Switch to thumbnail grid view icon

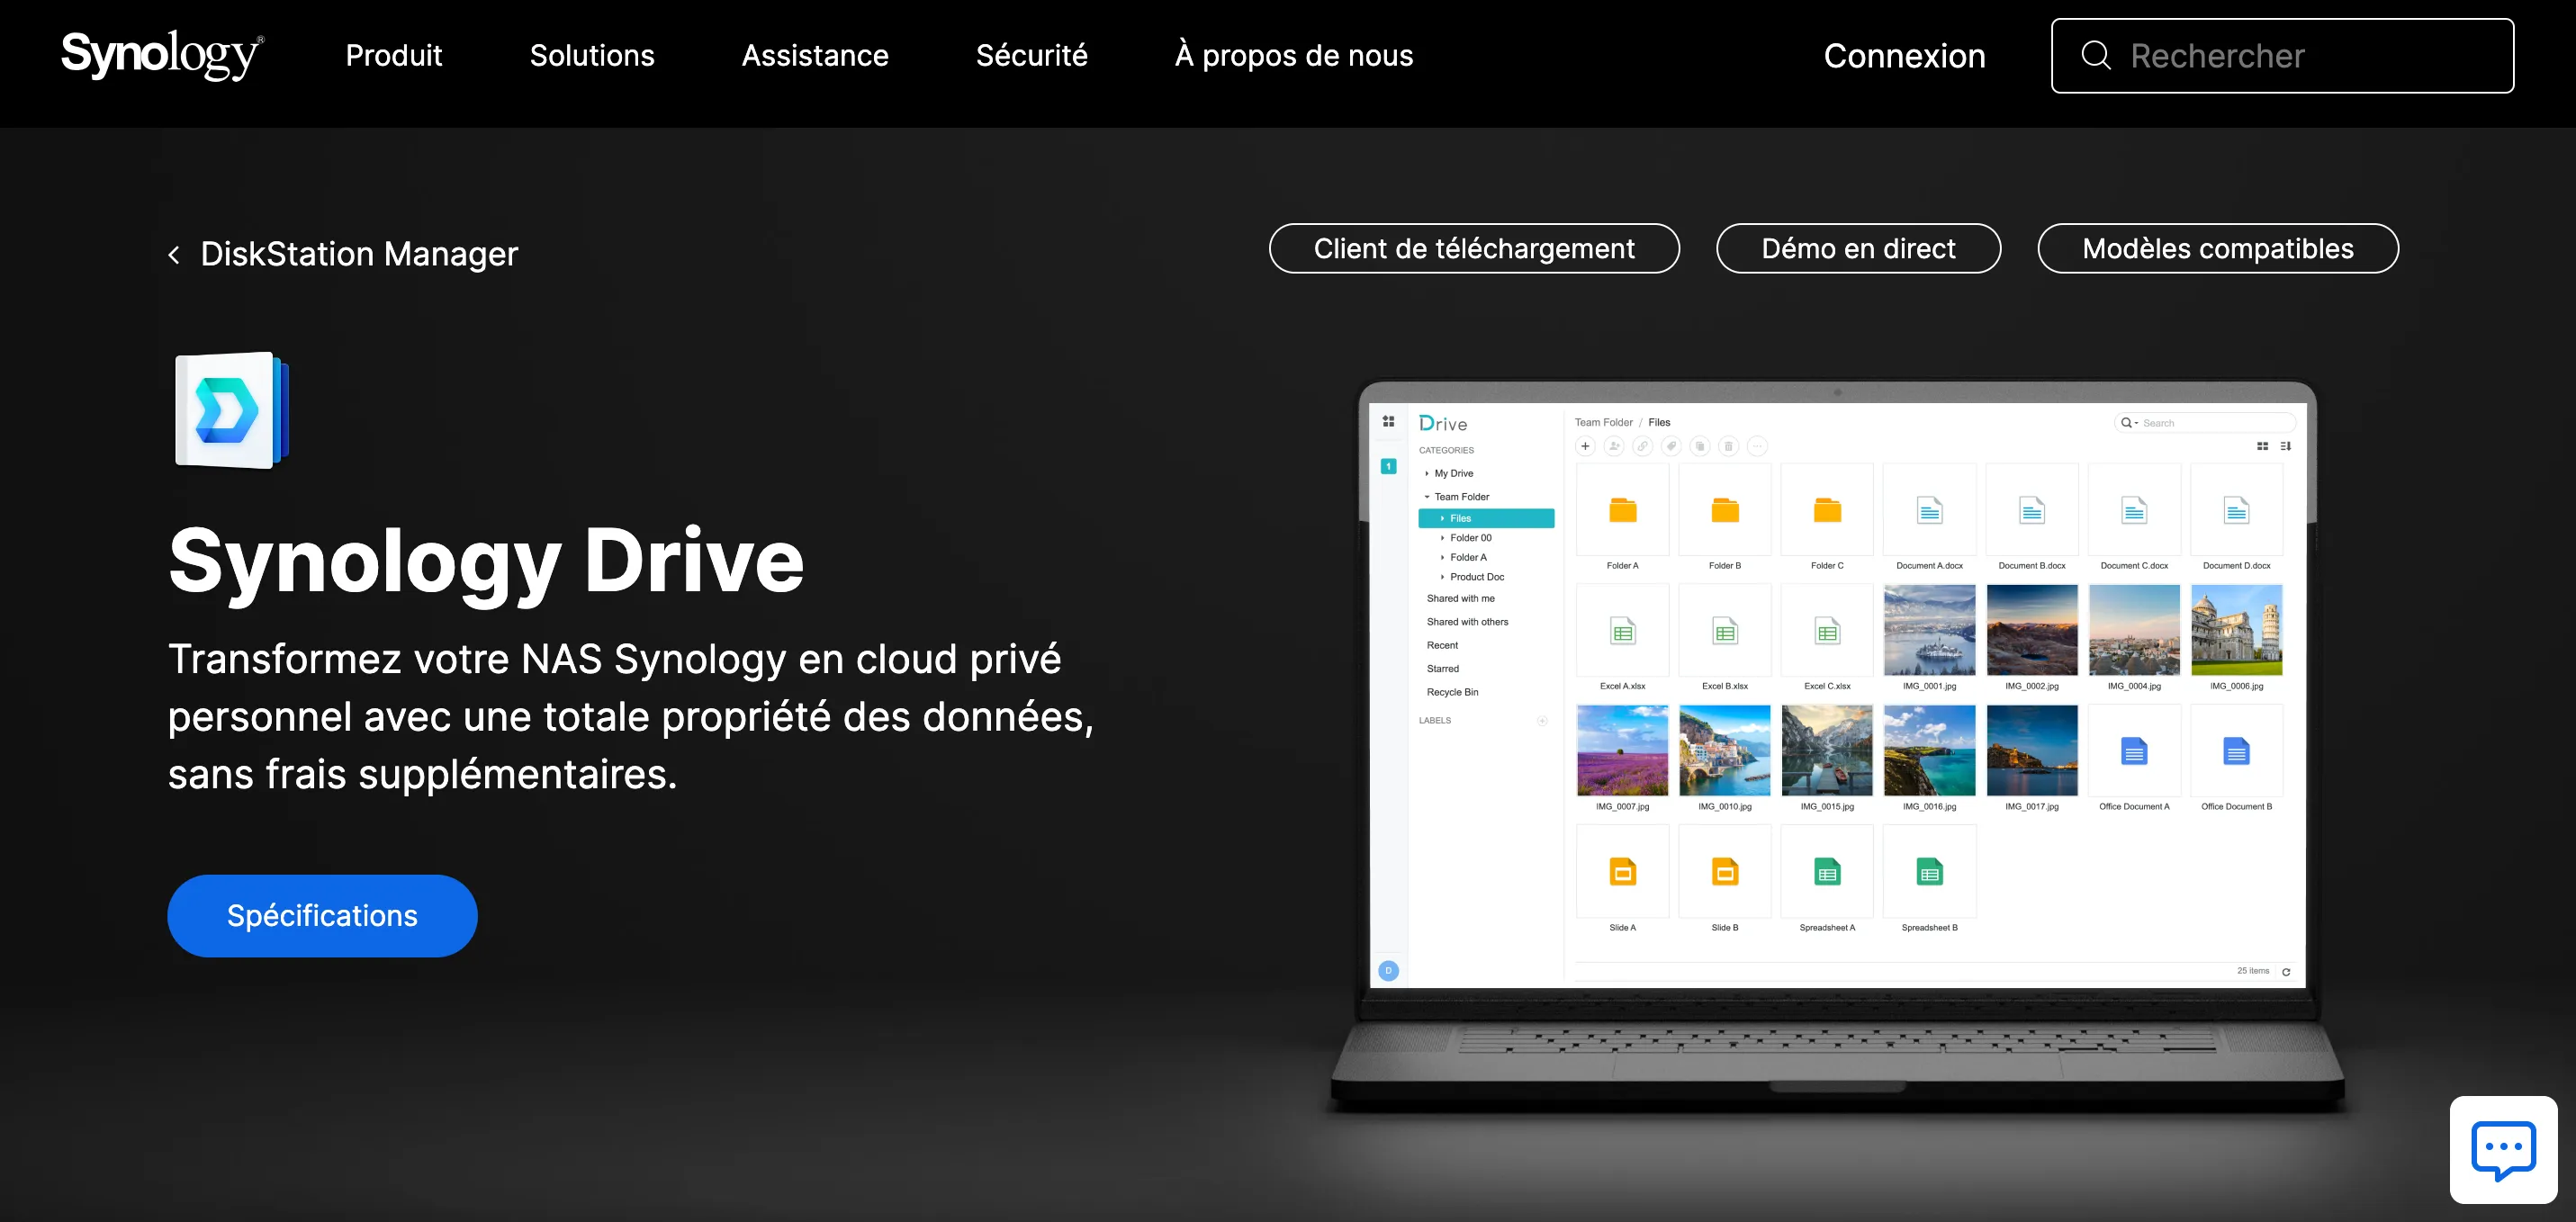click(2262, 446)
